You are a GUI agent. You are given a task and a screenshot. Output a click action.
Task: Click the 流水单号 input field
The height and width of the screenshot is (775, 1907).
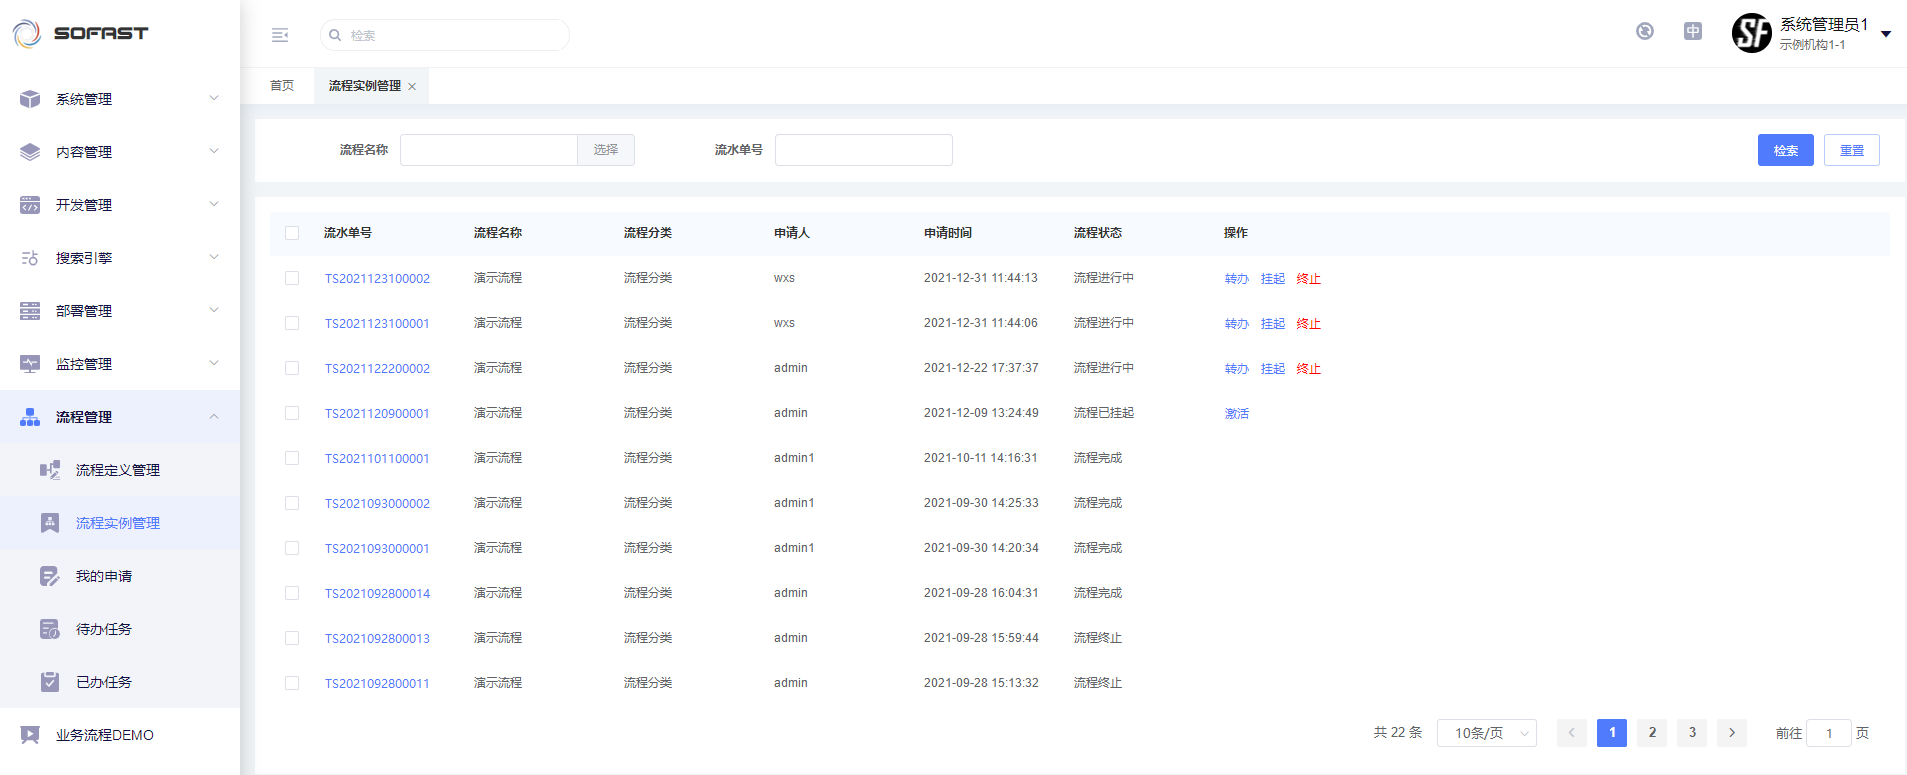pos(863,150)
